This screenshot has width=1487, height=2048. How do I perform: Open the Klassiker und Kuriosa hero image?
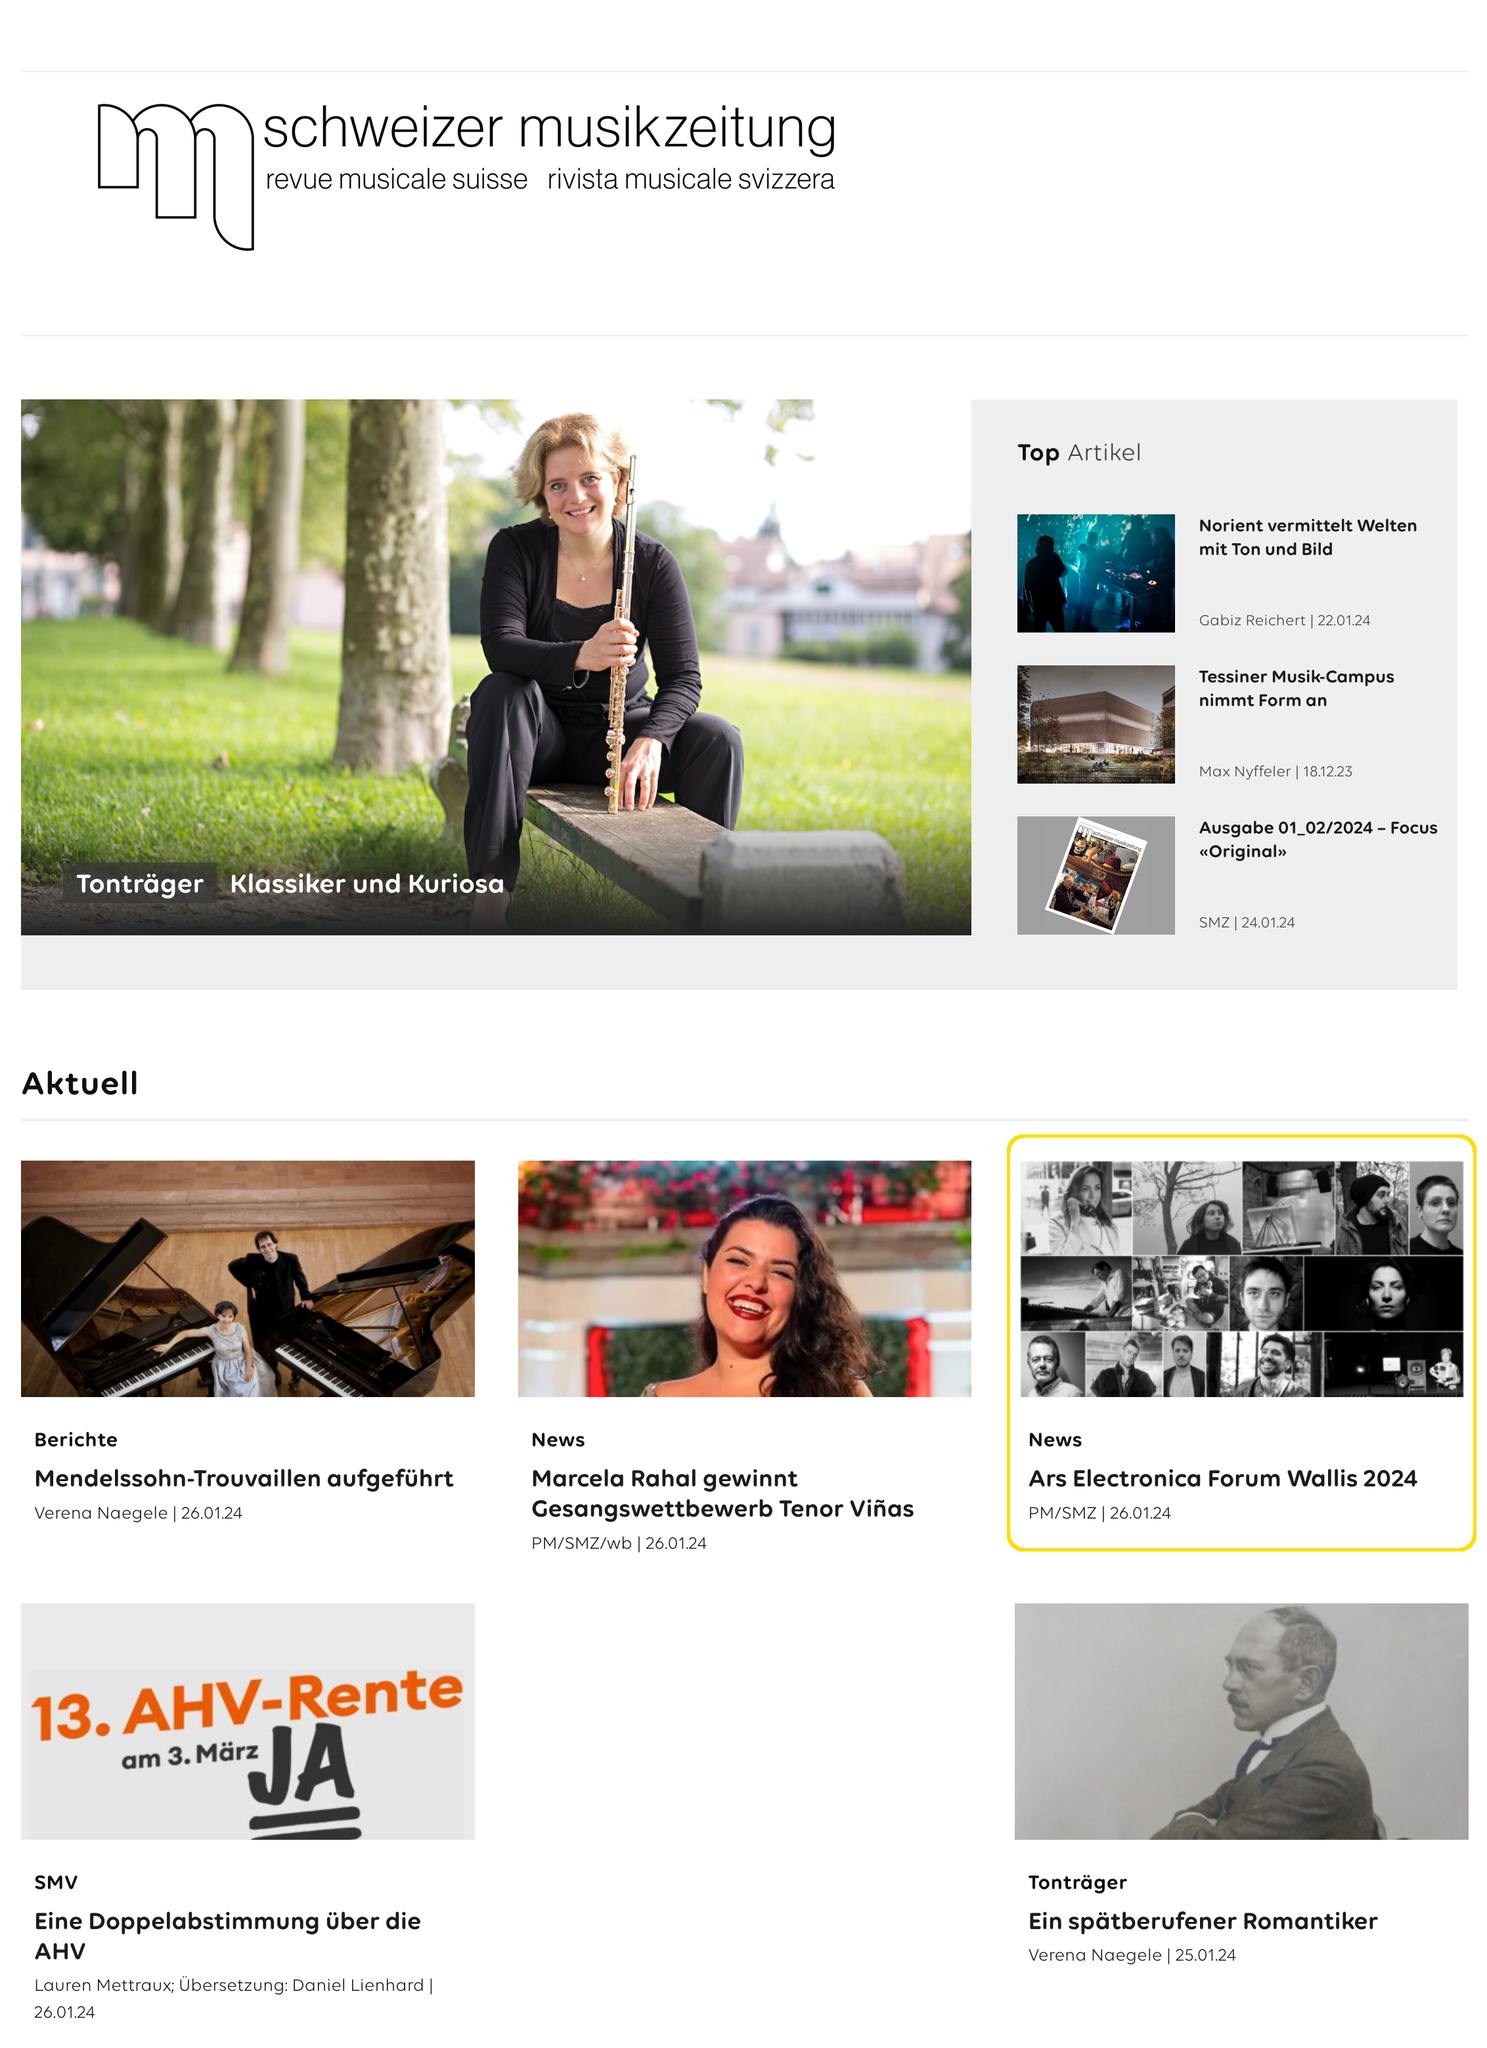pyautogui.click(x=496, y=667)
